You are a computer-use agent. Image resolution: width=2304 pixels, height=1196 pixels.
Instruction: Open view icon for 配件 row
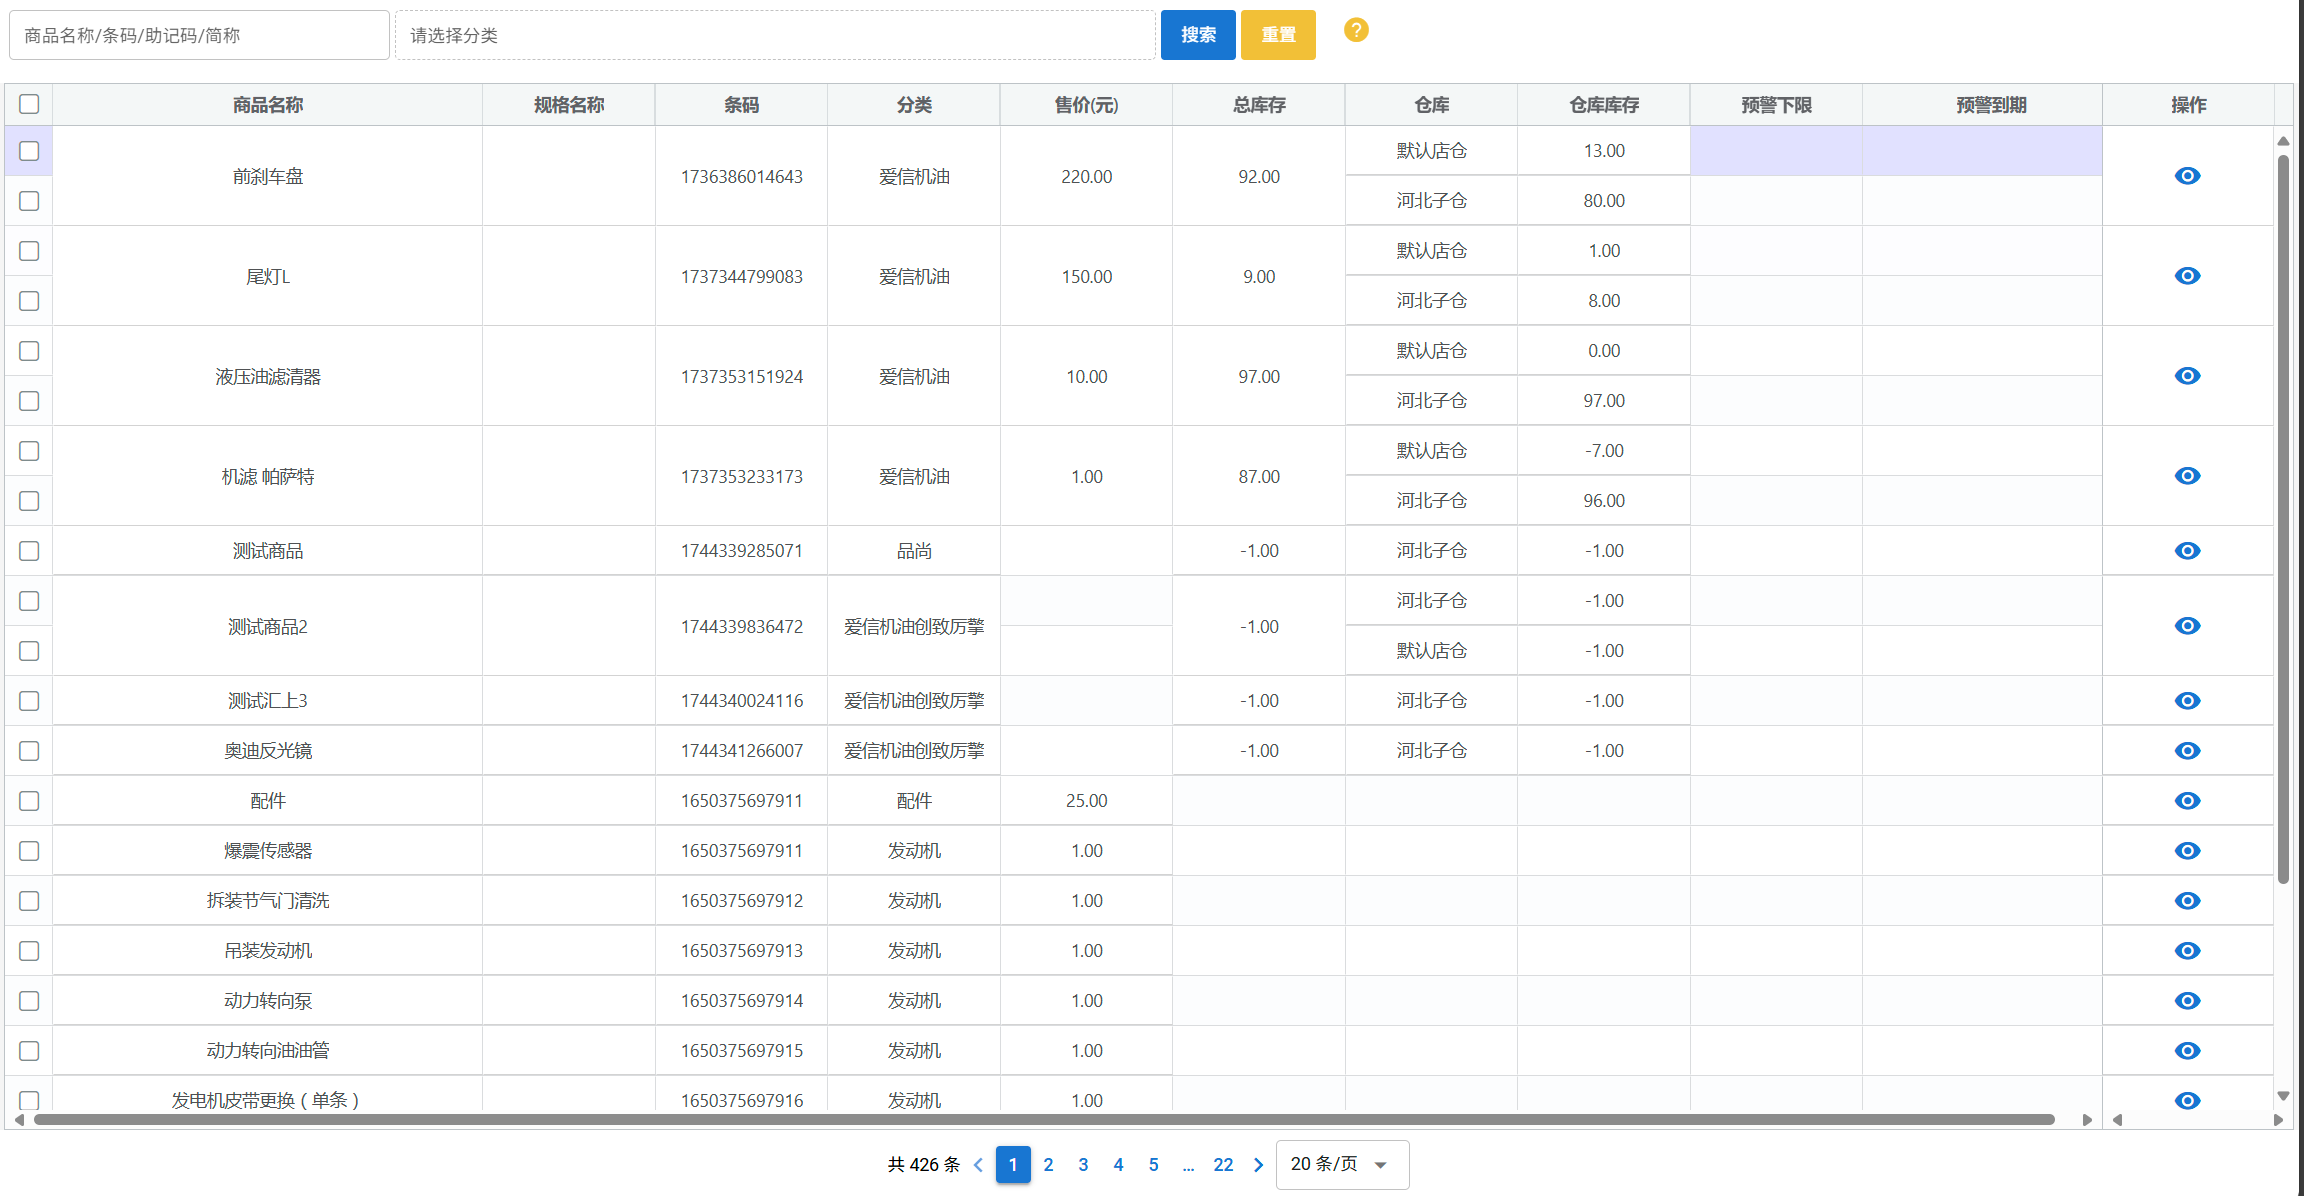pos(2187,801)
